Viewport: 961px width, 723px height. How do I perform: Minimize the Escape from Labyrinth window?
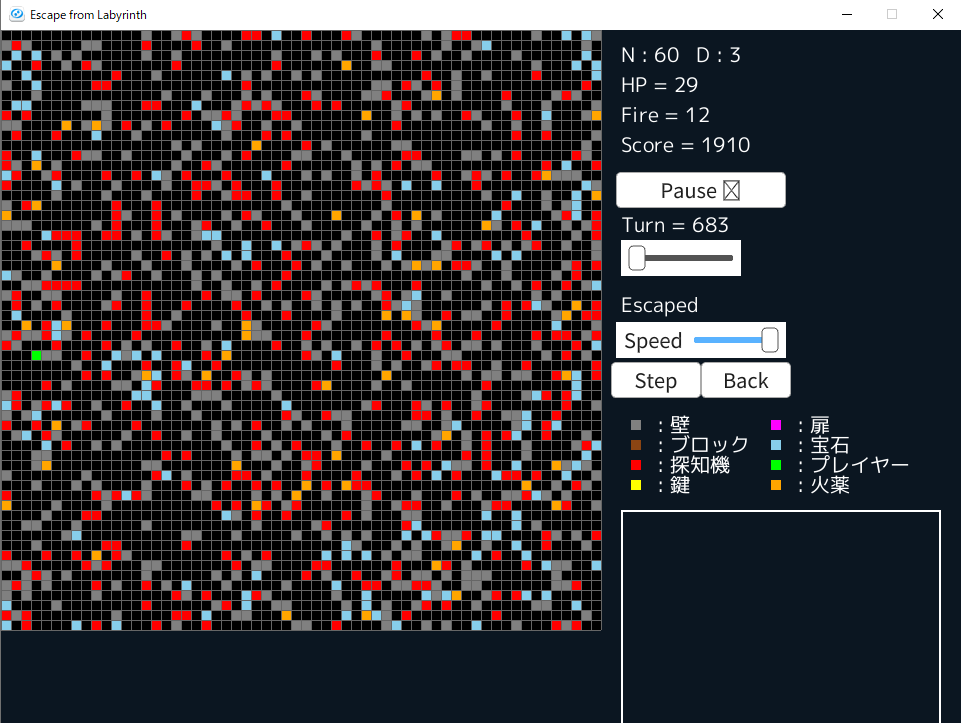point(847,14)
